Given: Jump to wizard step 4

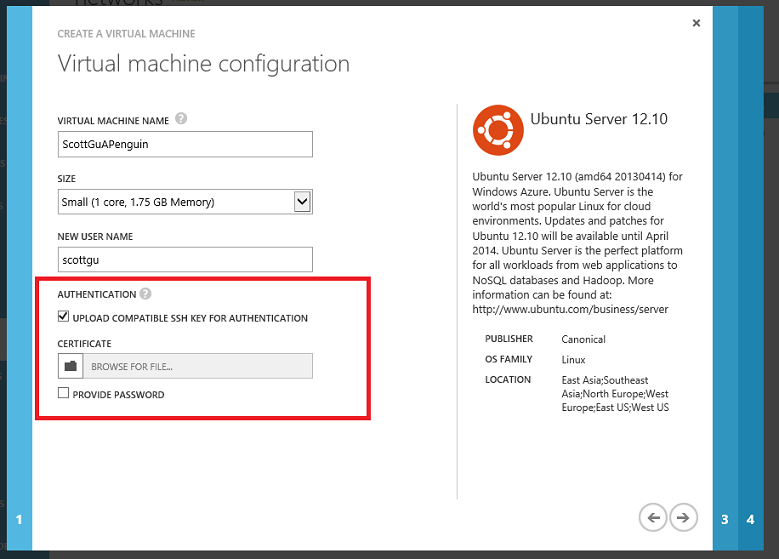Looking at the screenshot, I should click(751, 520).
